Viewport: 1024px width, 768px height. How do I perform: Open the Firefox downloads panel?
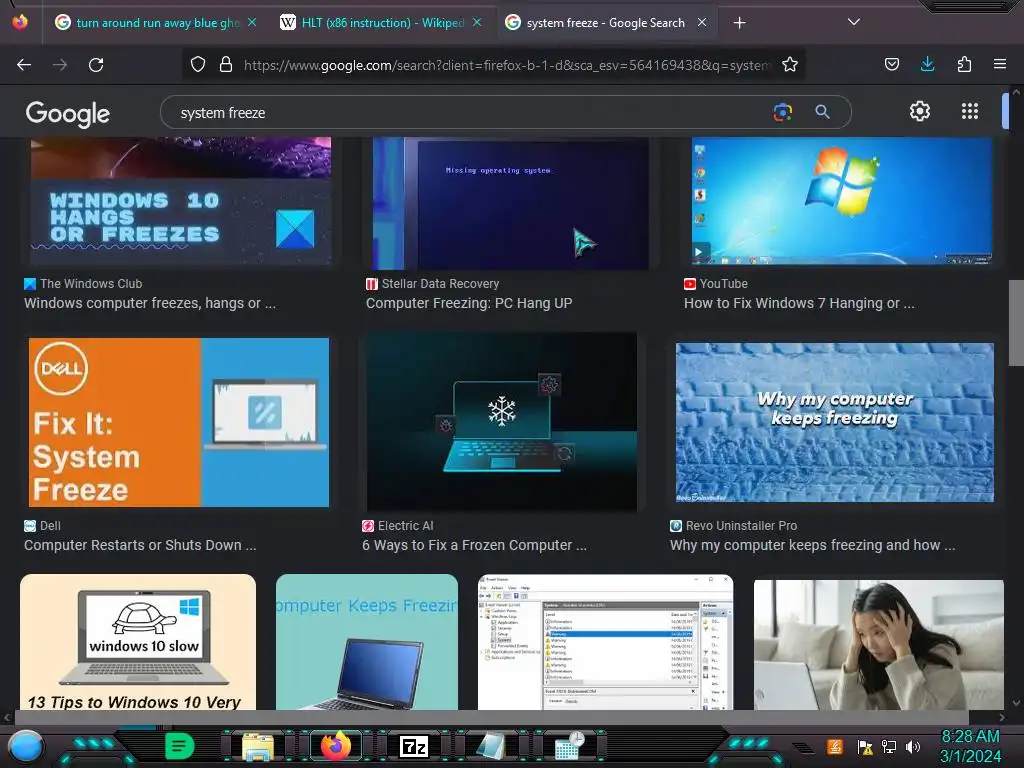tap(927, 64)
